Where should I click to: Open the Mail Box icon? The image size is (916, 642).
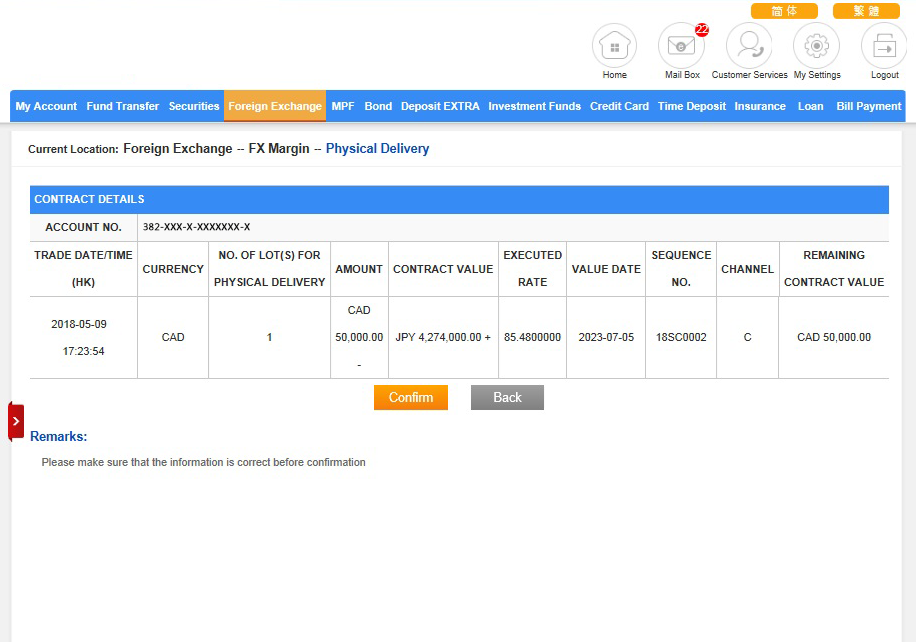click(681, 46)
